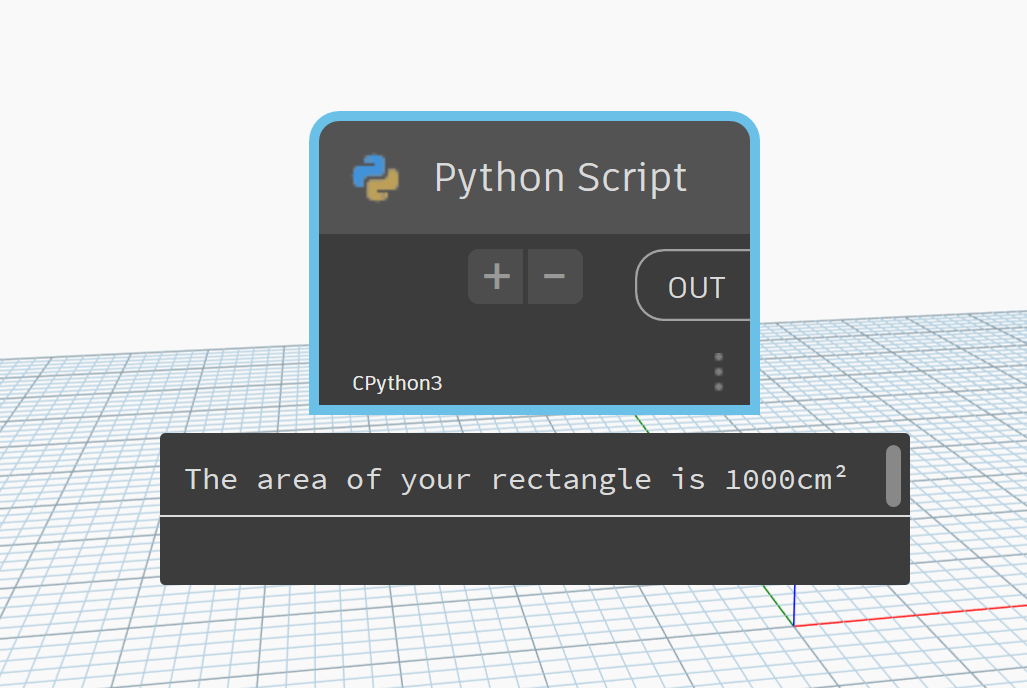
Task: Click the Python logo icon on the node
Action: coord(376,178)
